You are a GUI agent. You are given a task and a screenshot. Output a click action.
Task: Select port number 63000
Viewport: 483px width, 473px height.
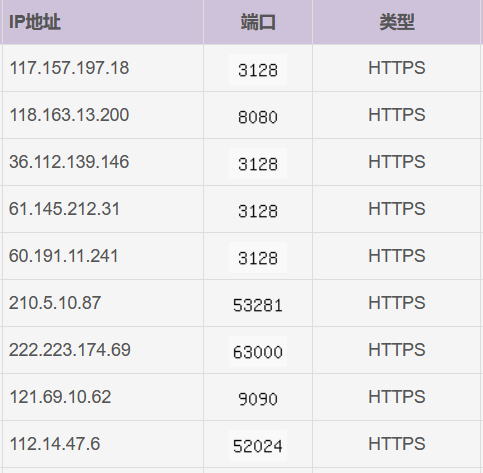point(258,352)
